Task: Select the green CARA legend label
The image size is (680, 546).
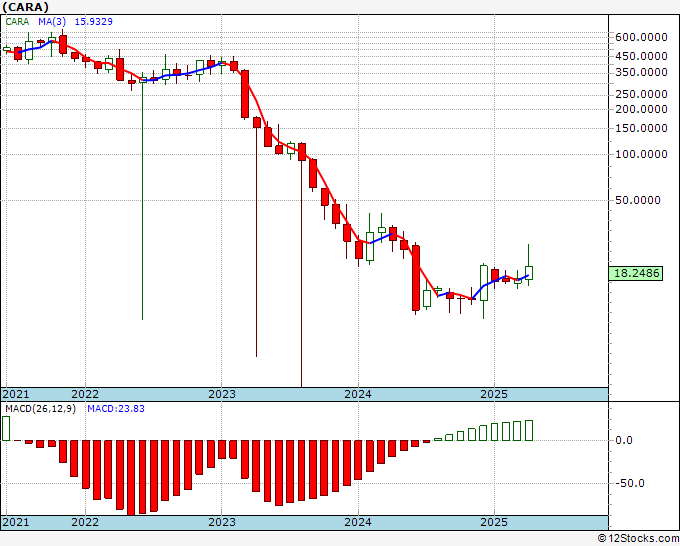Action: click(x=17, y=22)
